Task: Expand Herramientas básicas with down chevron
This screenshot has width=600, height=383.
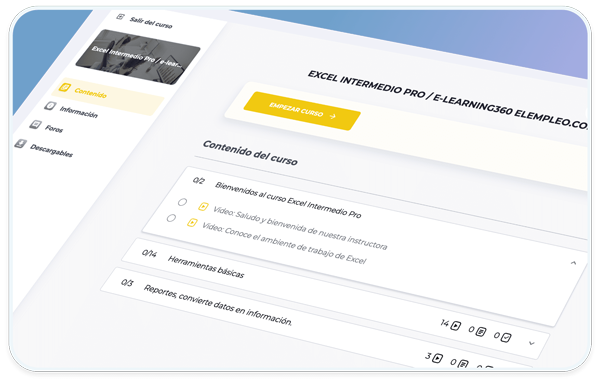Action: click(532, 343)
